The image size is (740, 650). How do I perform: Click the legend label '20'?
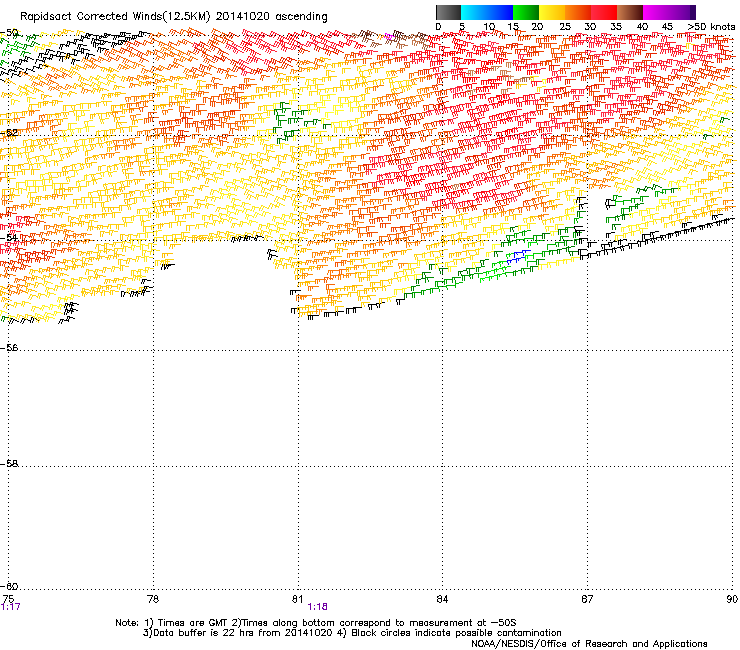click(537, 27)
